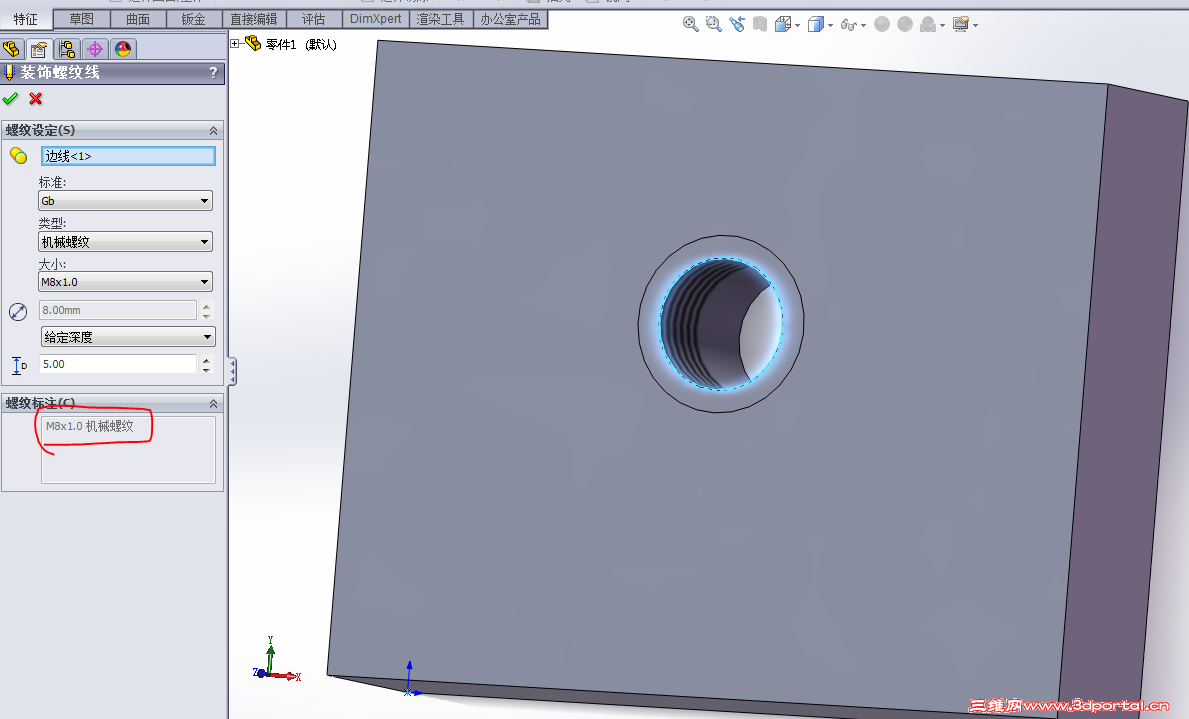Click the 边线<1> selection box
The width and height of the screenshot is (1189, 719).
pos(128,156)
